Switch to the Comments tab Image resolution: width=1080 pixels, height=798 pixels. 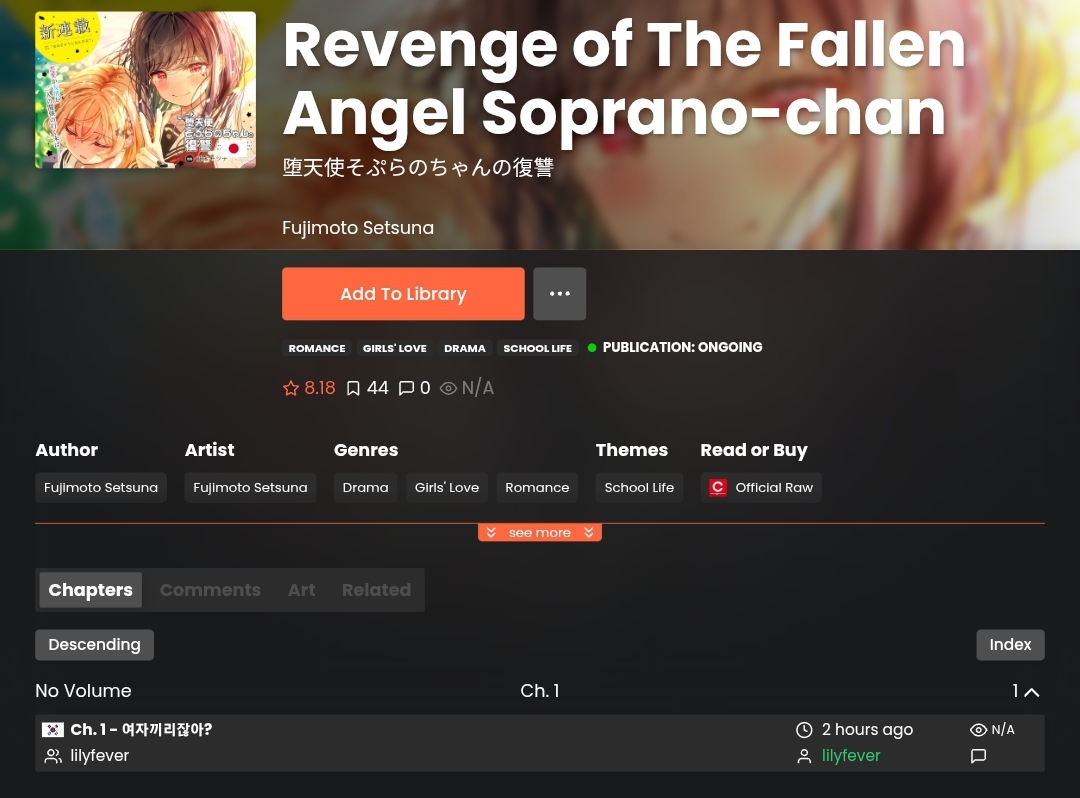pyautogui.click(x=210, y=590)
